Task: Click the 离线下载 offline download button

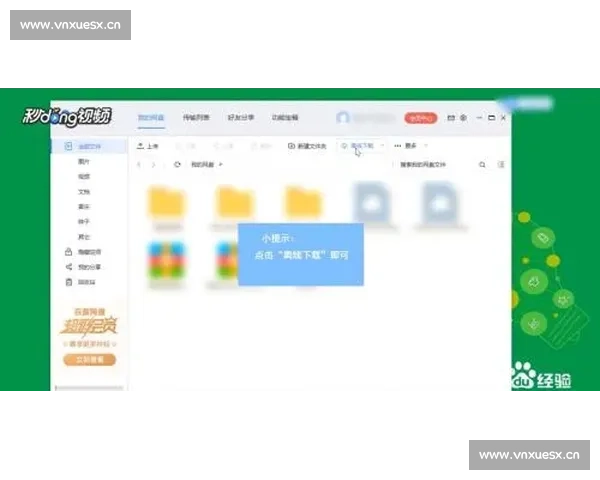Action: pos(358,146)
